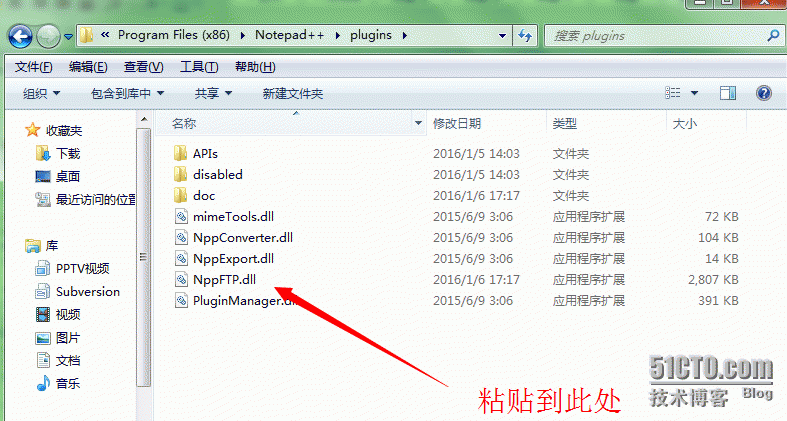This screenshot has height=421, width=787.
Task: Select NppFTP.dll file icon
Action: tap(181, 279)
